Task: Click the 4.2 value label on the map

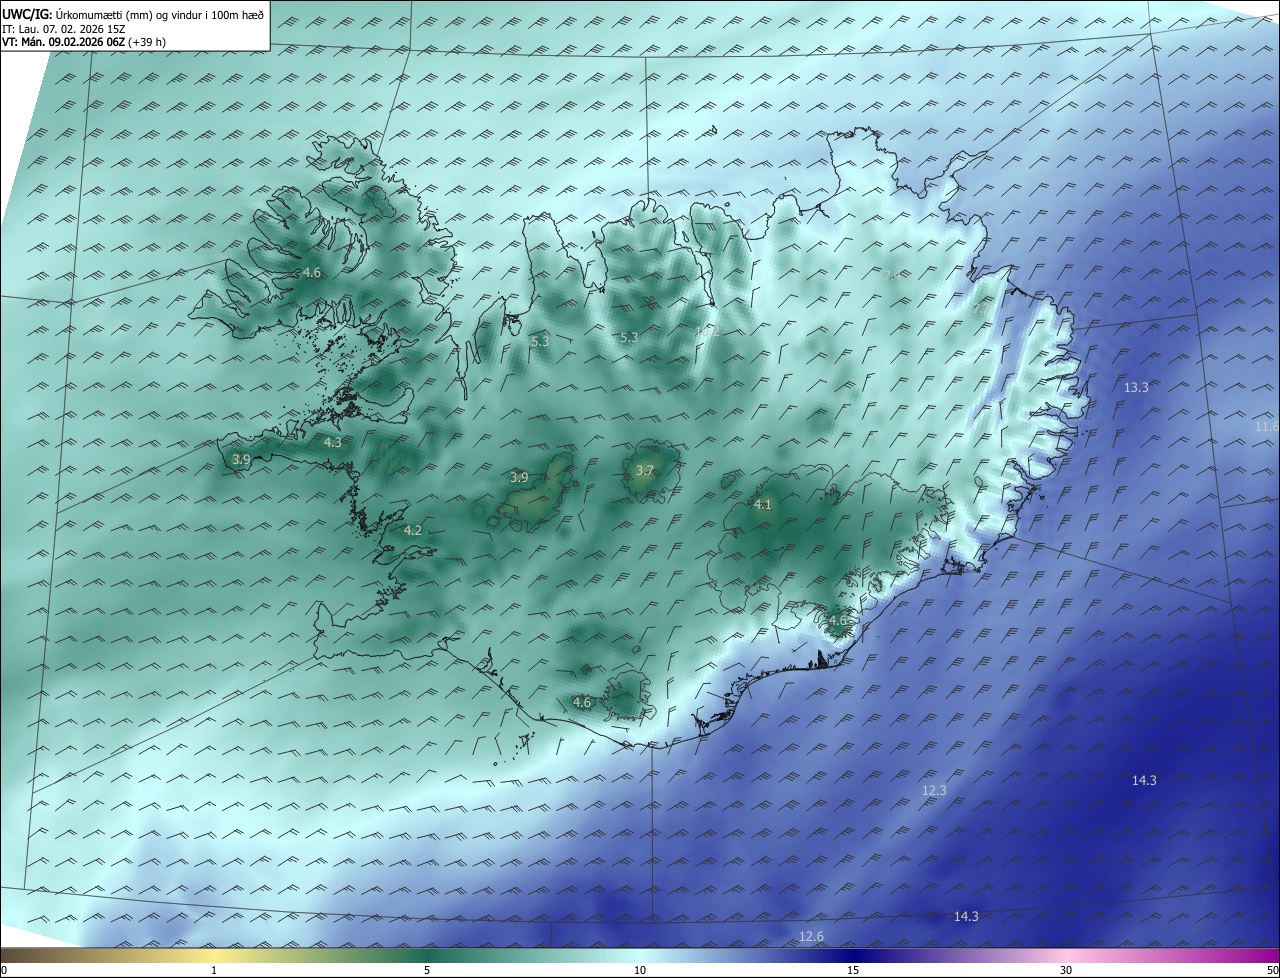Action: [x=412, y=531]
